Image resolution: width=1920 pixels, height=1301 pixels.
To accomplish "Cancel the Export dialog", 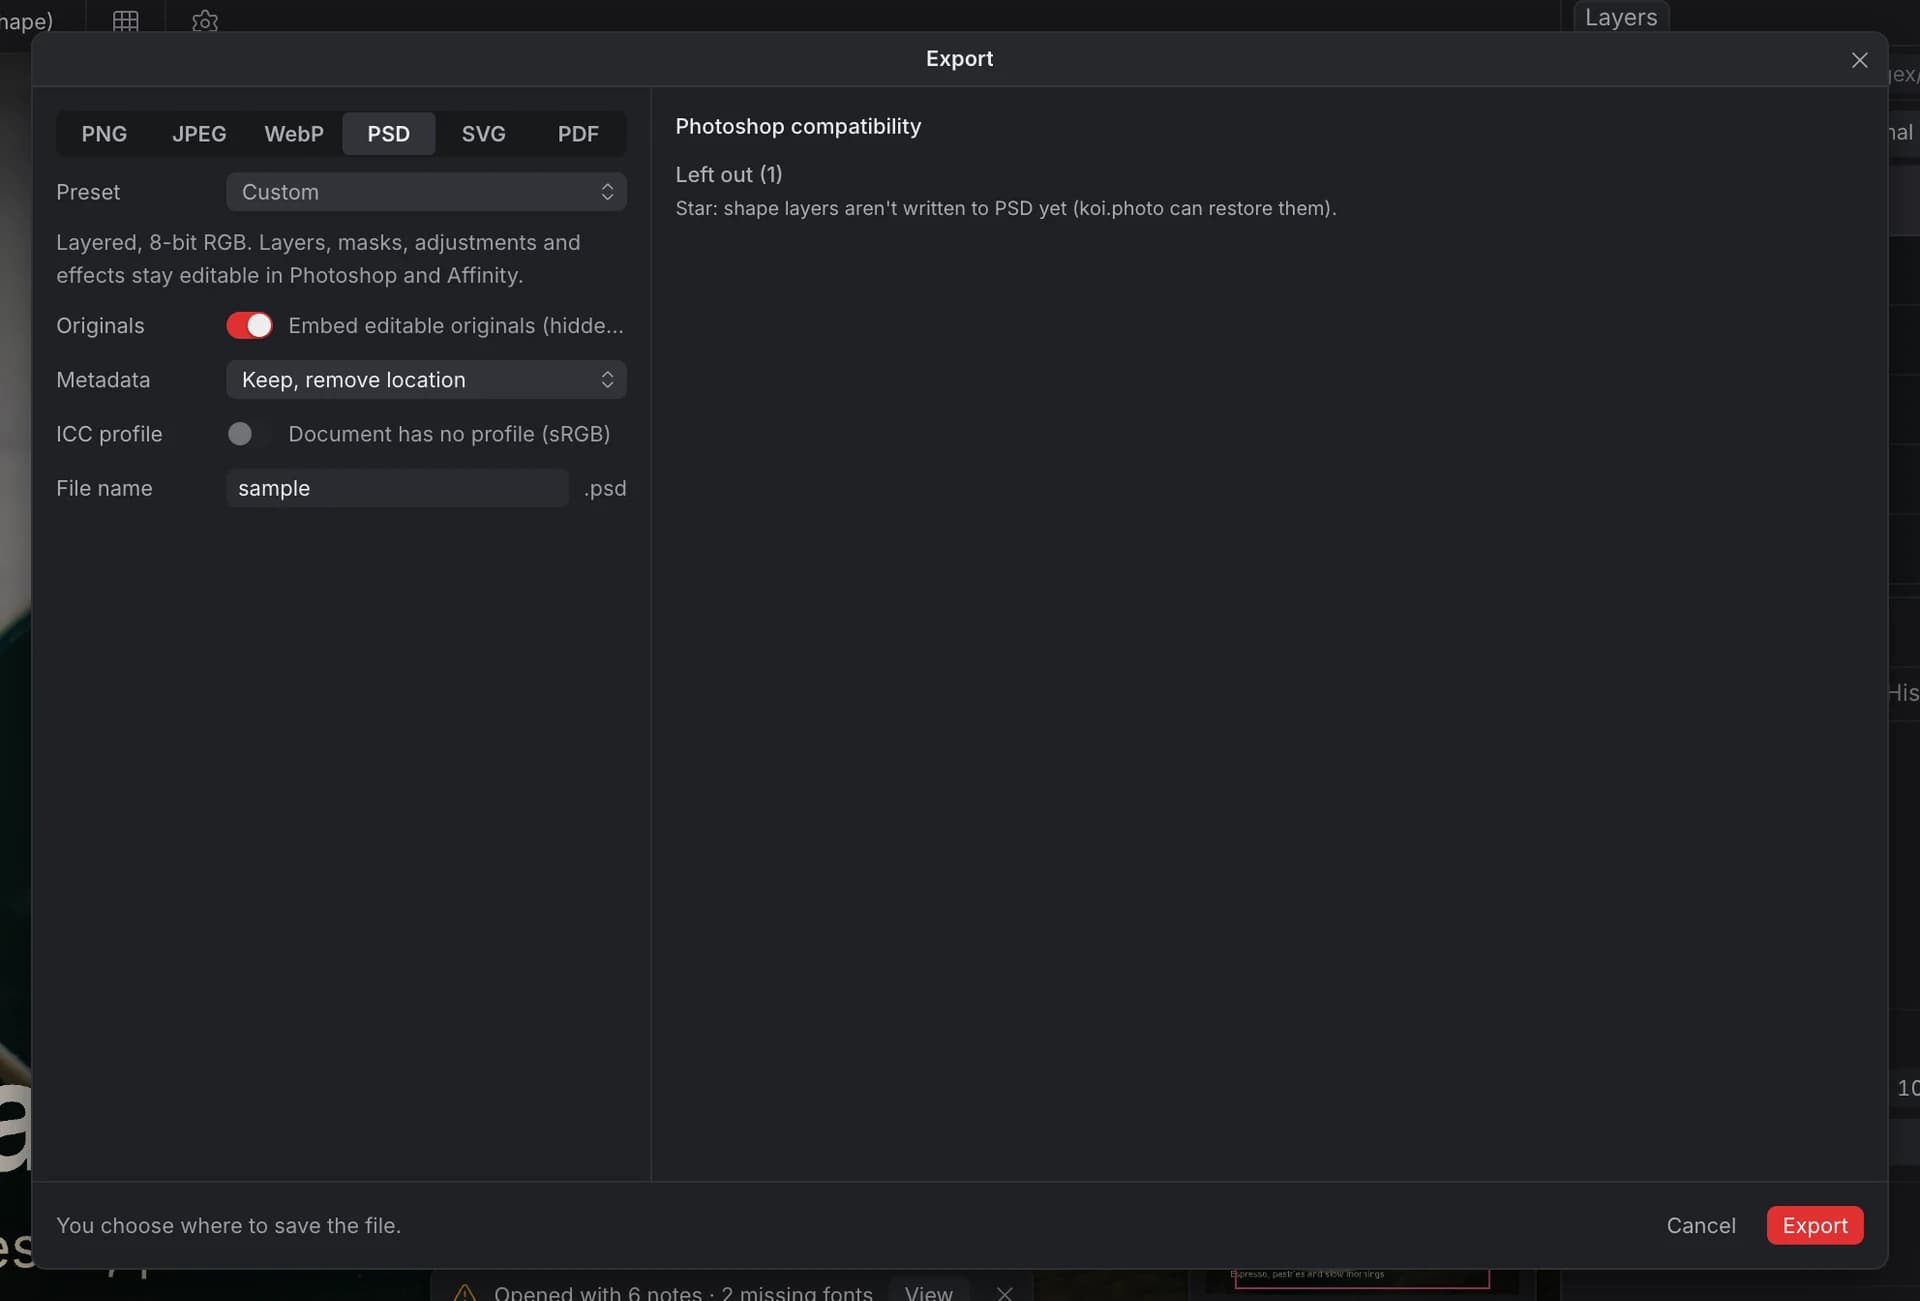I will (x=1700, y=1225).
